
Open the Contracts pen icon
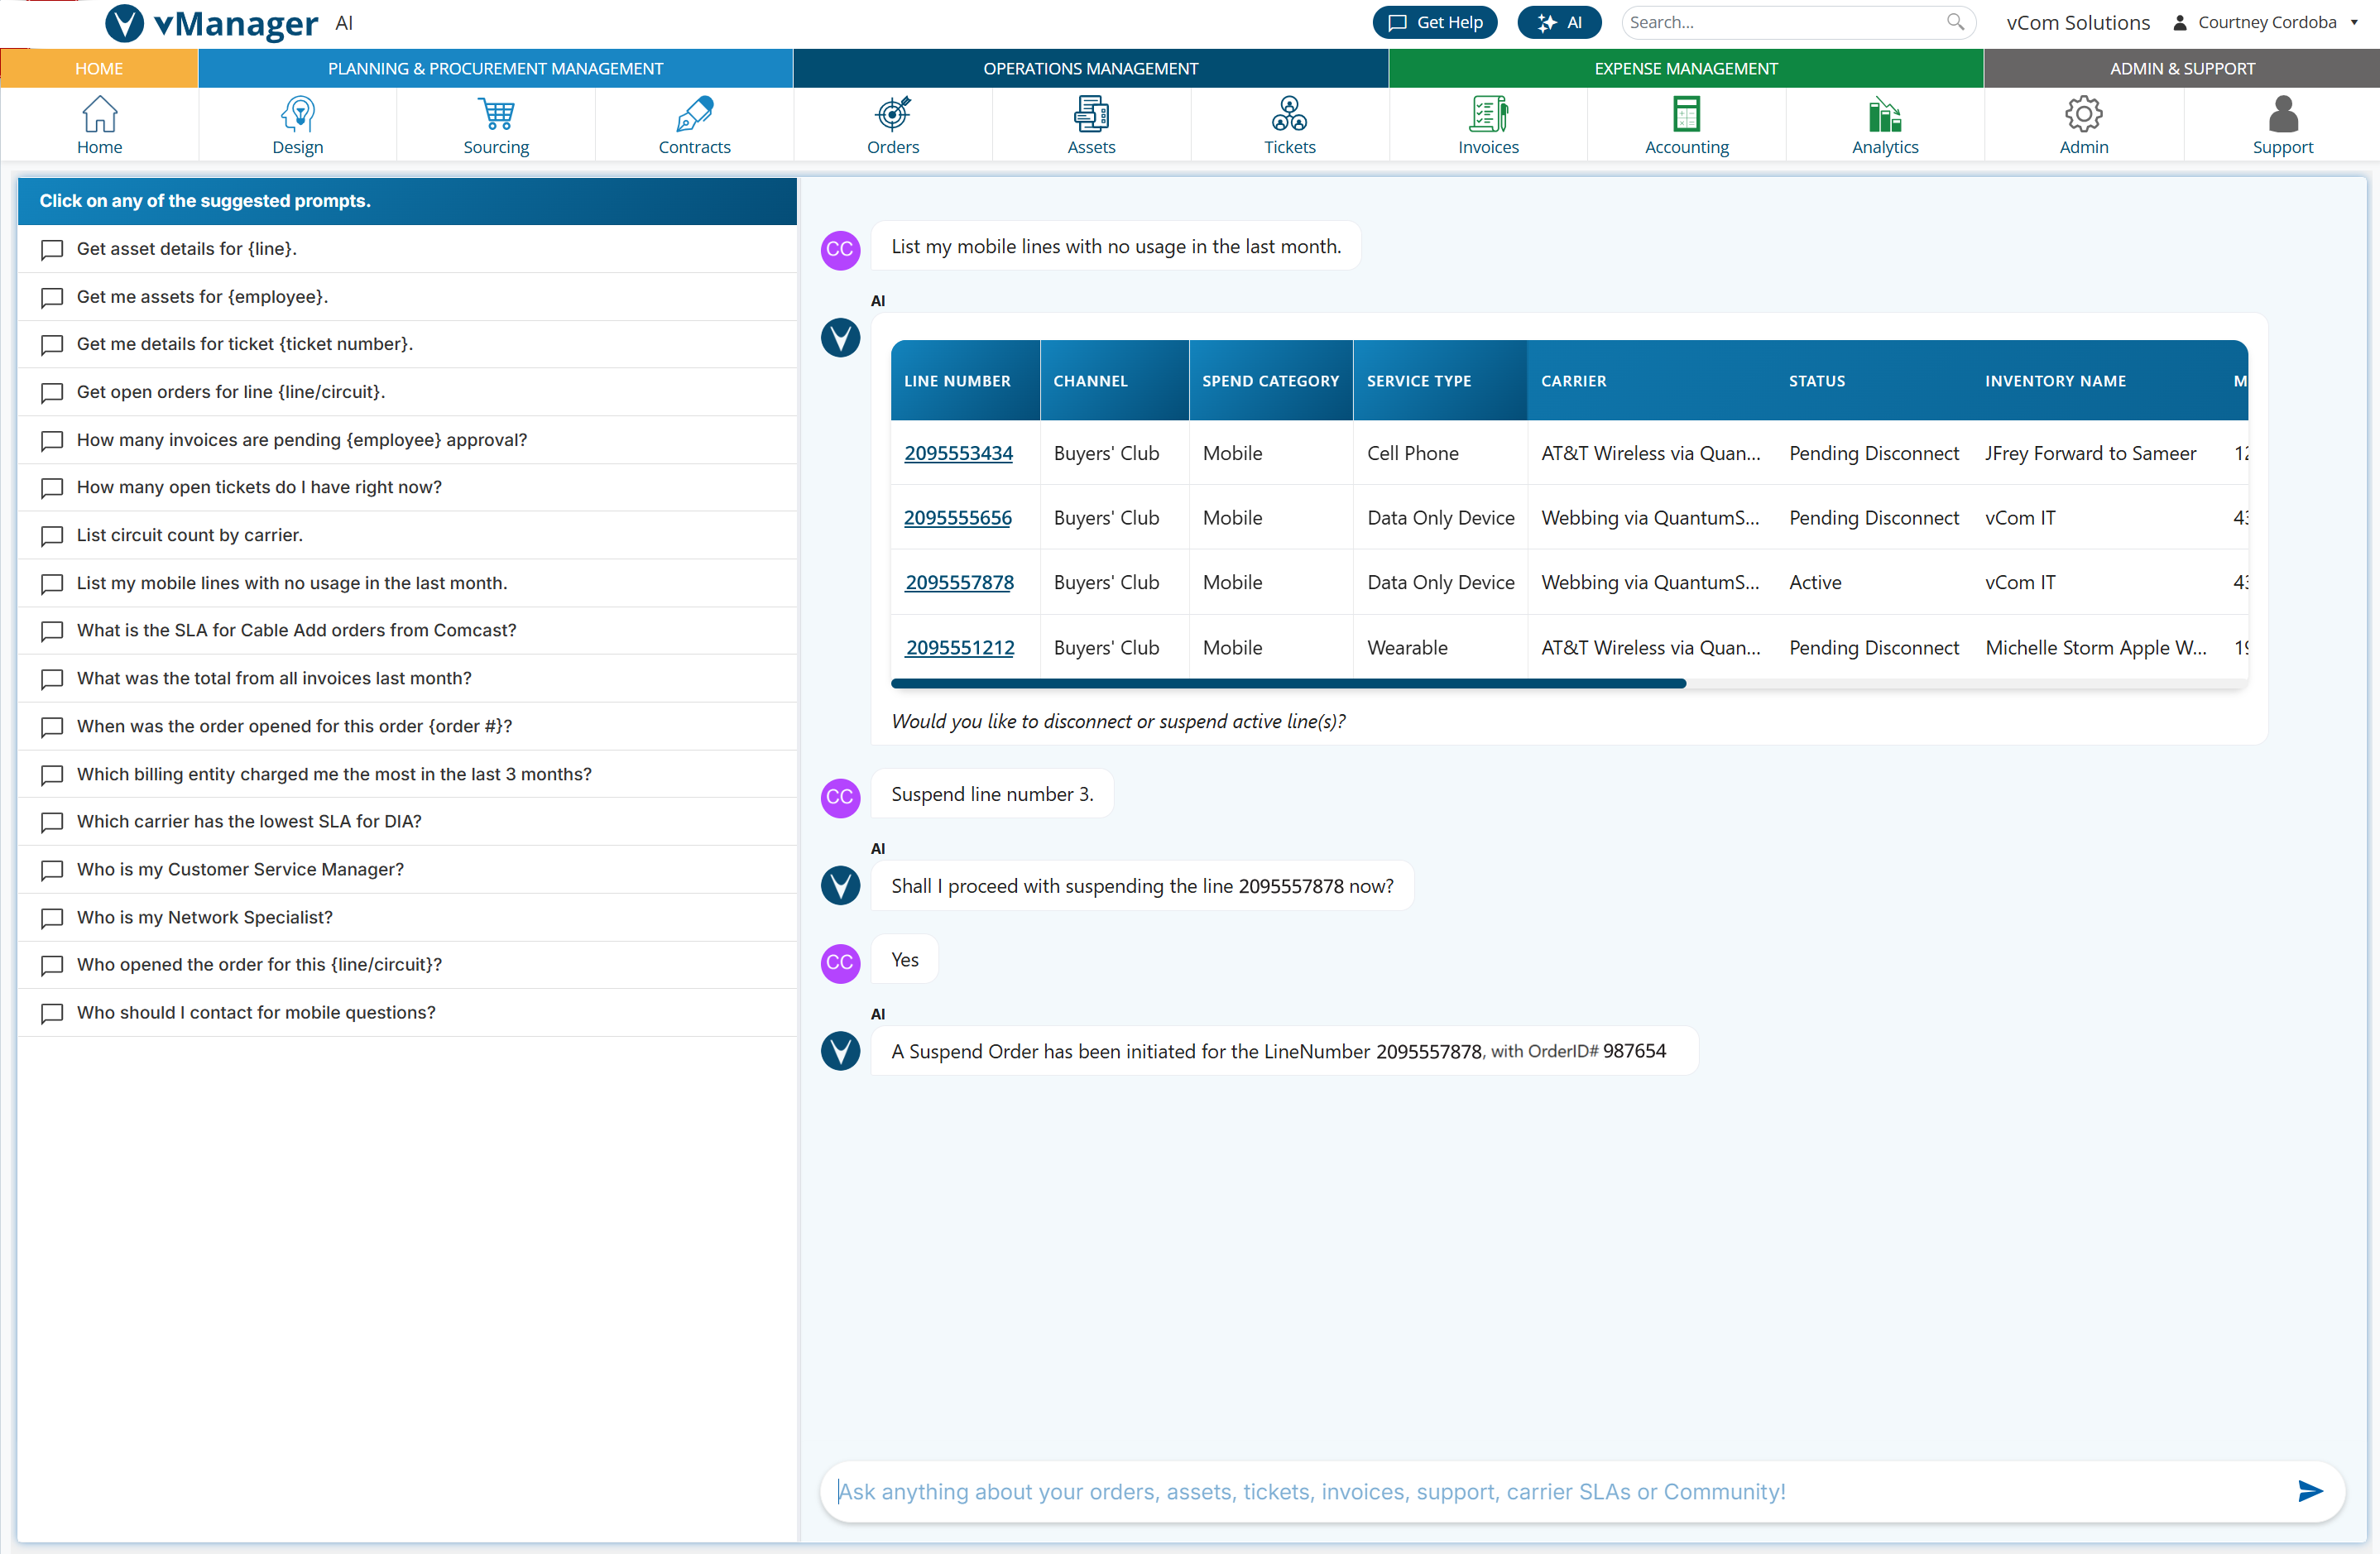click(694, 114)
